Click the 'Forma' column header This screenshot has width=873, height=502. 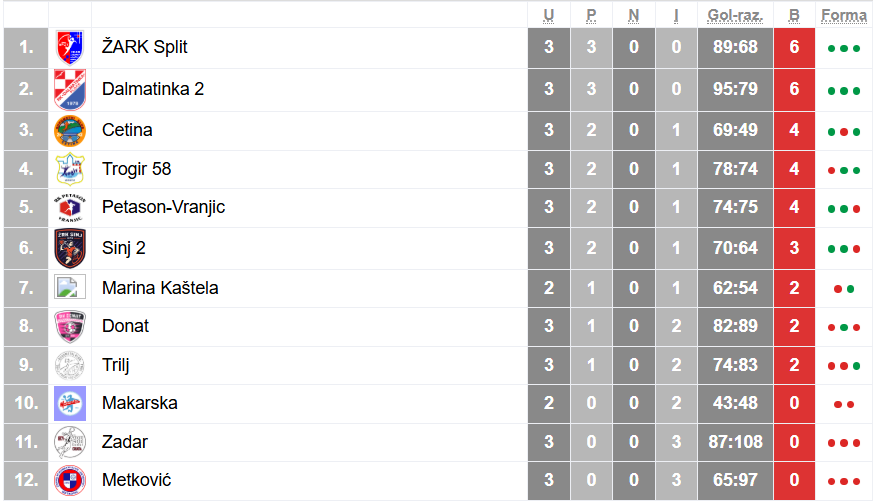point(843,15)
